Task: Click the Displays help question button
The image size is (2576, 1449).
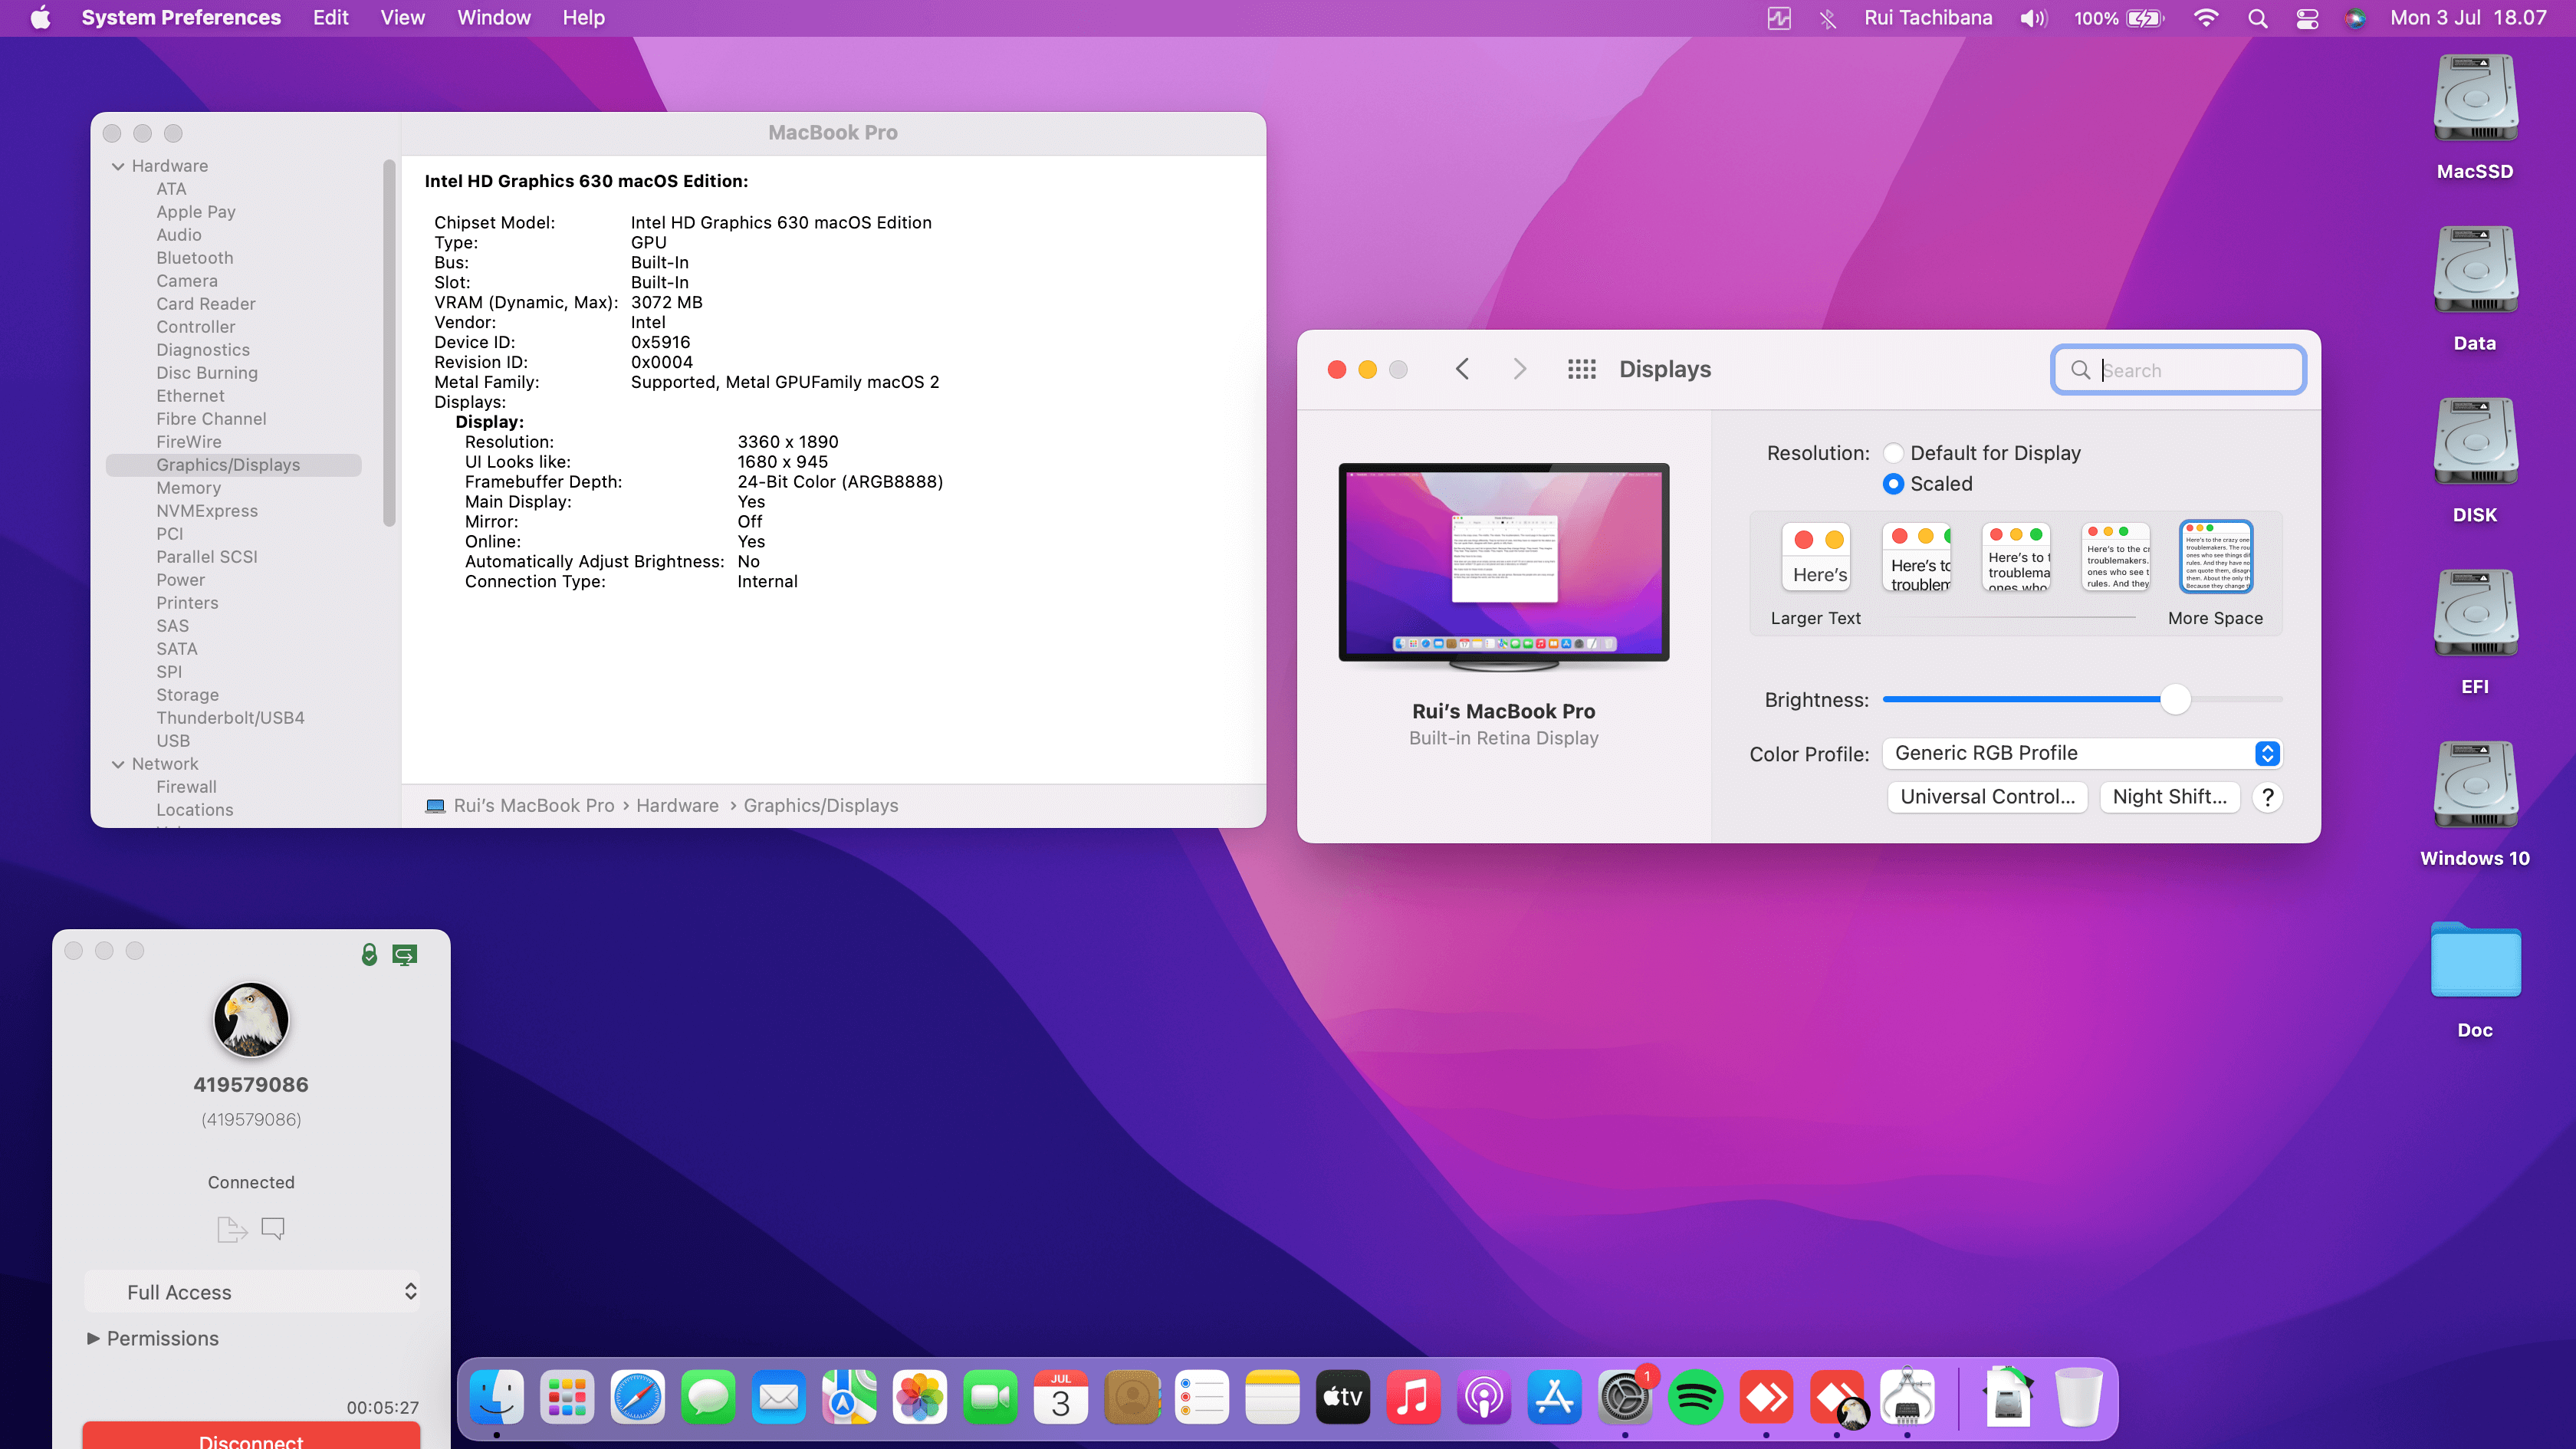Action: pyautogui.click(x=2267, y=797)
